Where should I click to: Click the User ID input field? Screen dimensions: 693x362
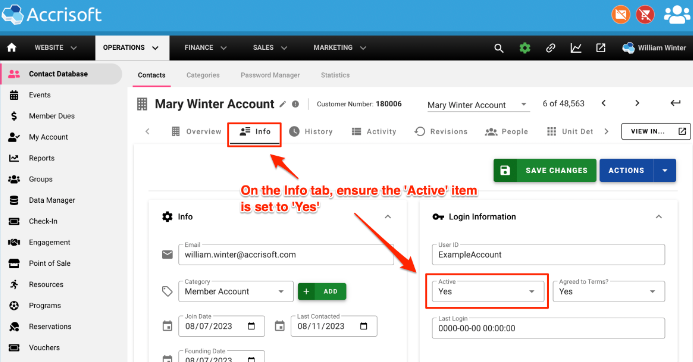pos(548,255)
